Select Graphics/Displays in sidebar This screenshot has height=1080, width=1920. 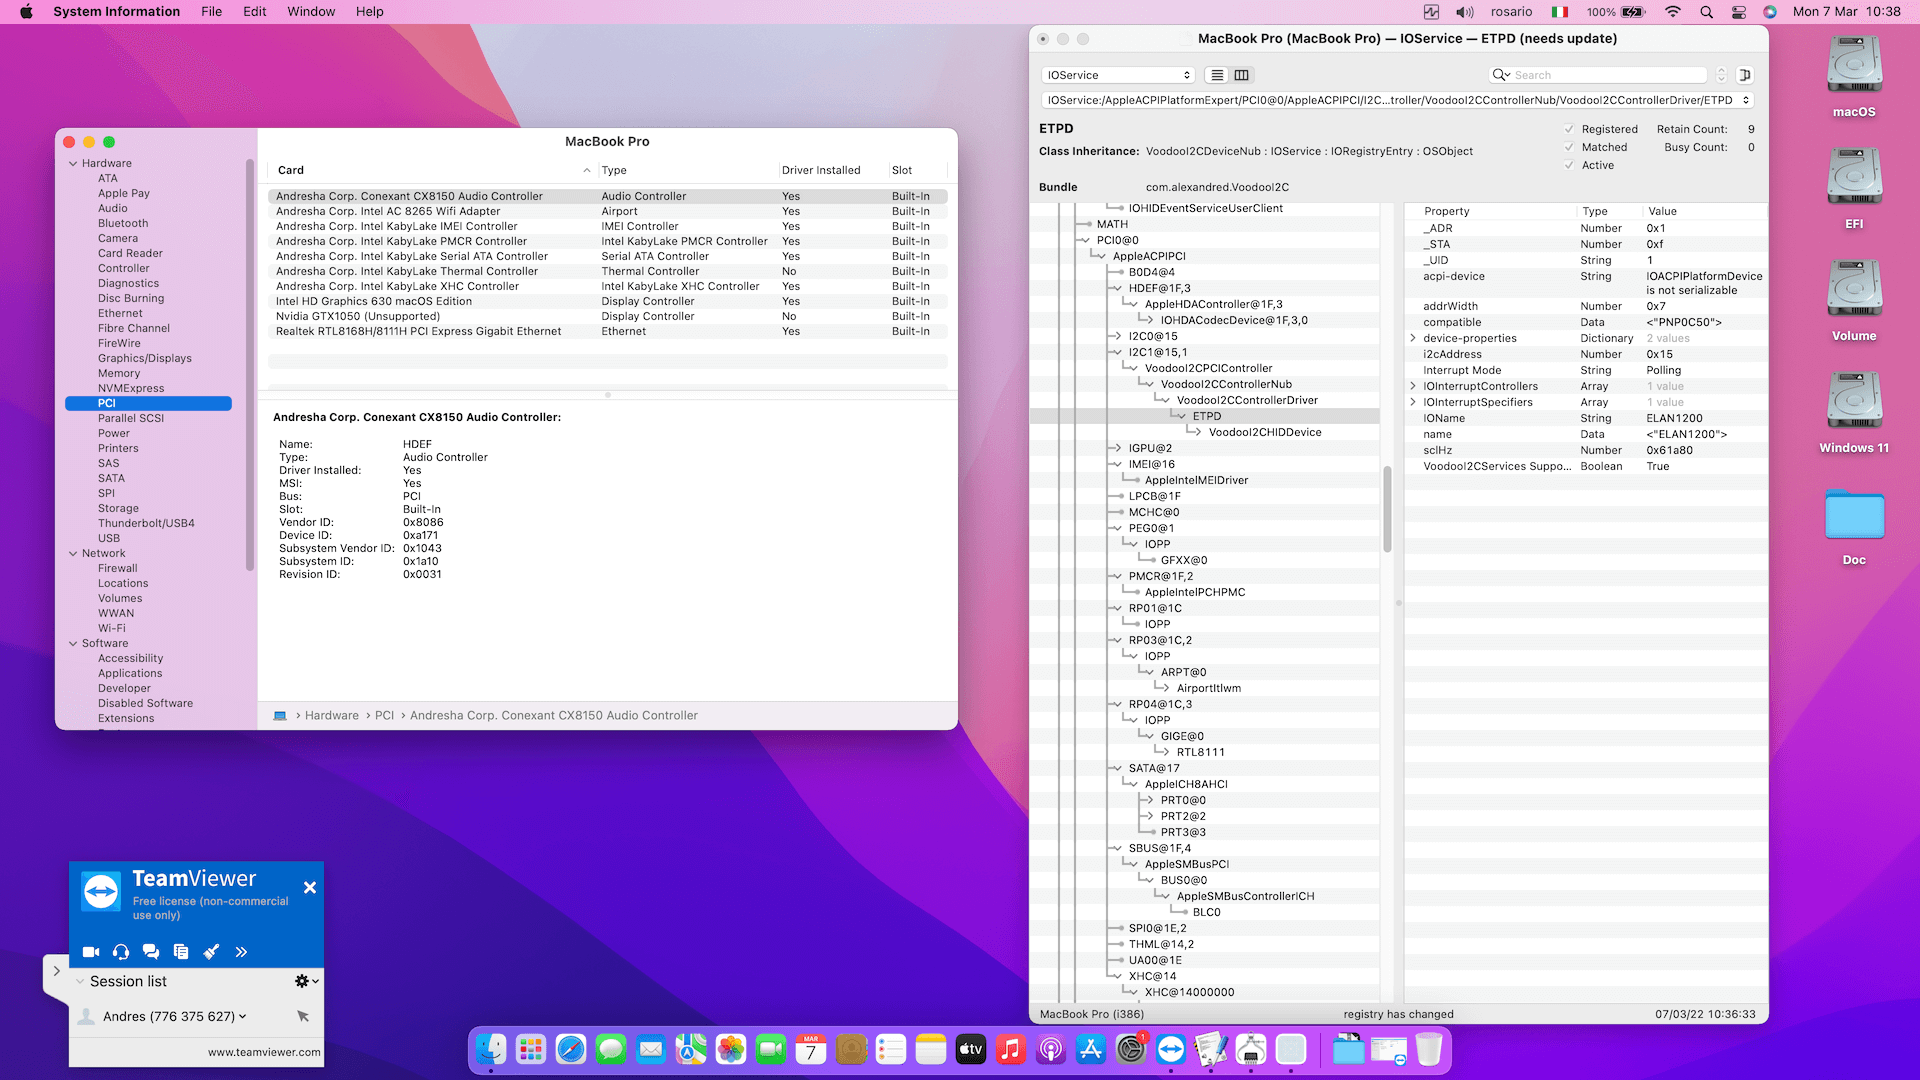tap(144, 358)
